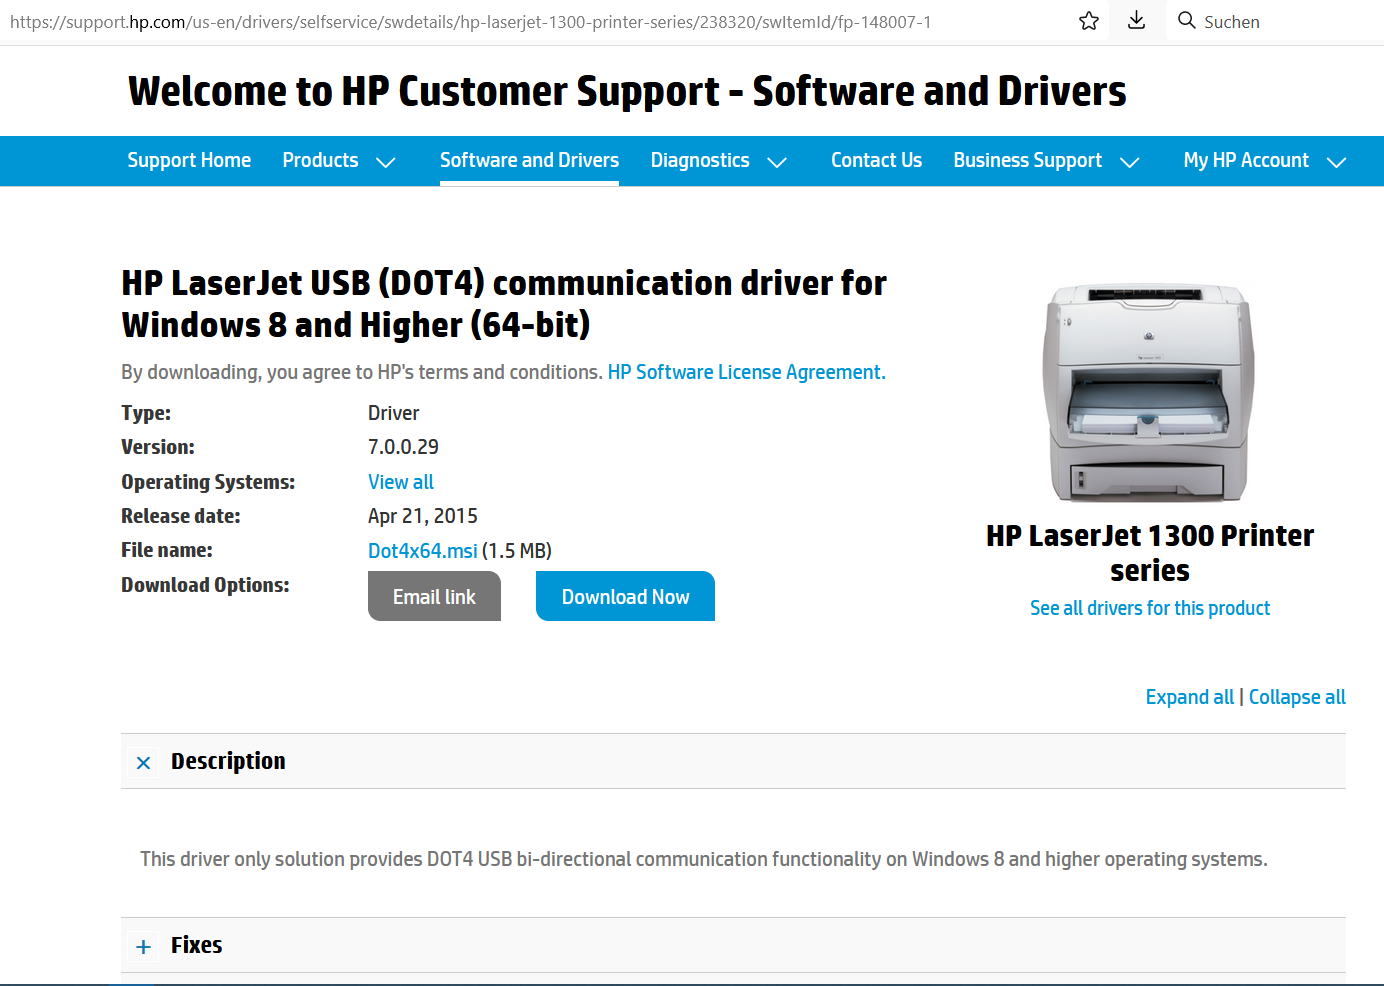The height and width of the screenshot is (986, 1384).
Task: Expand the Diagnostics dropdown chevron
Action: coord(777,162)
